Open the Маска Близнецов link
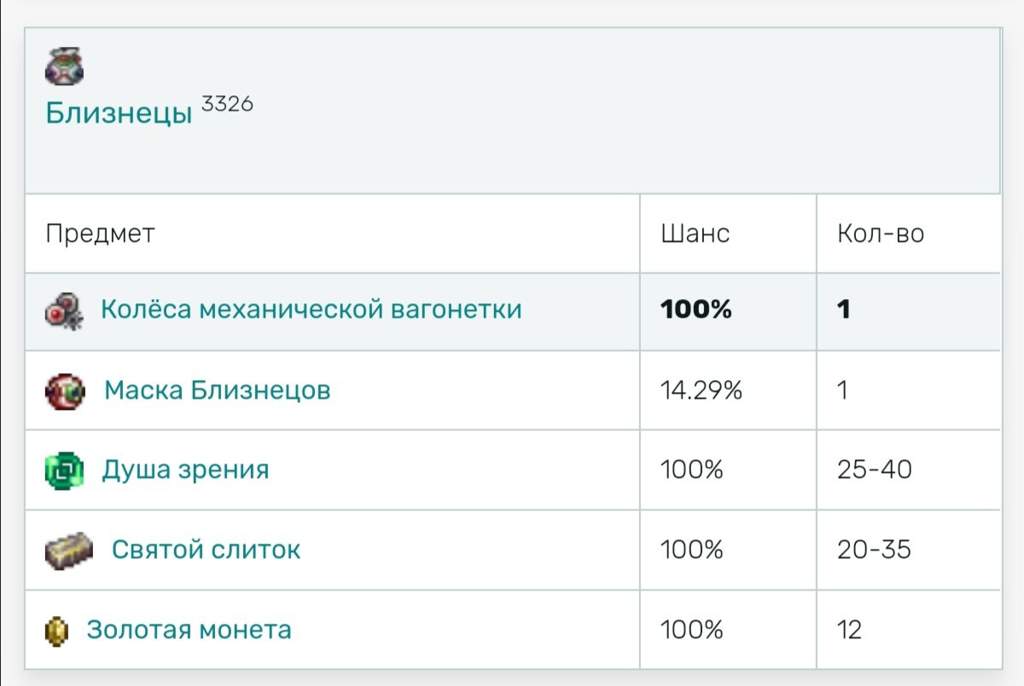1024x686 pixels. (x=217, y=391)
